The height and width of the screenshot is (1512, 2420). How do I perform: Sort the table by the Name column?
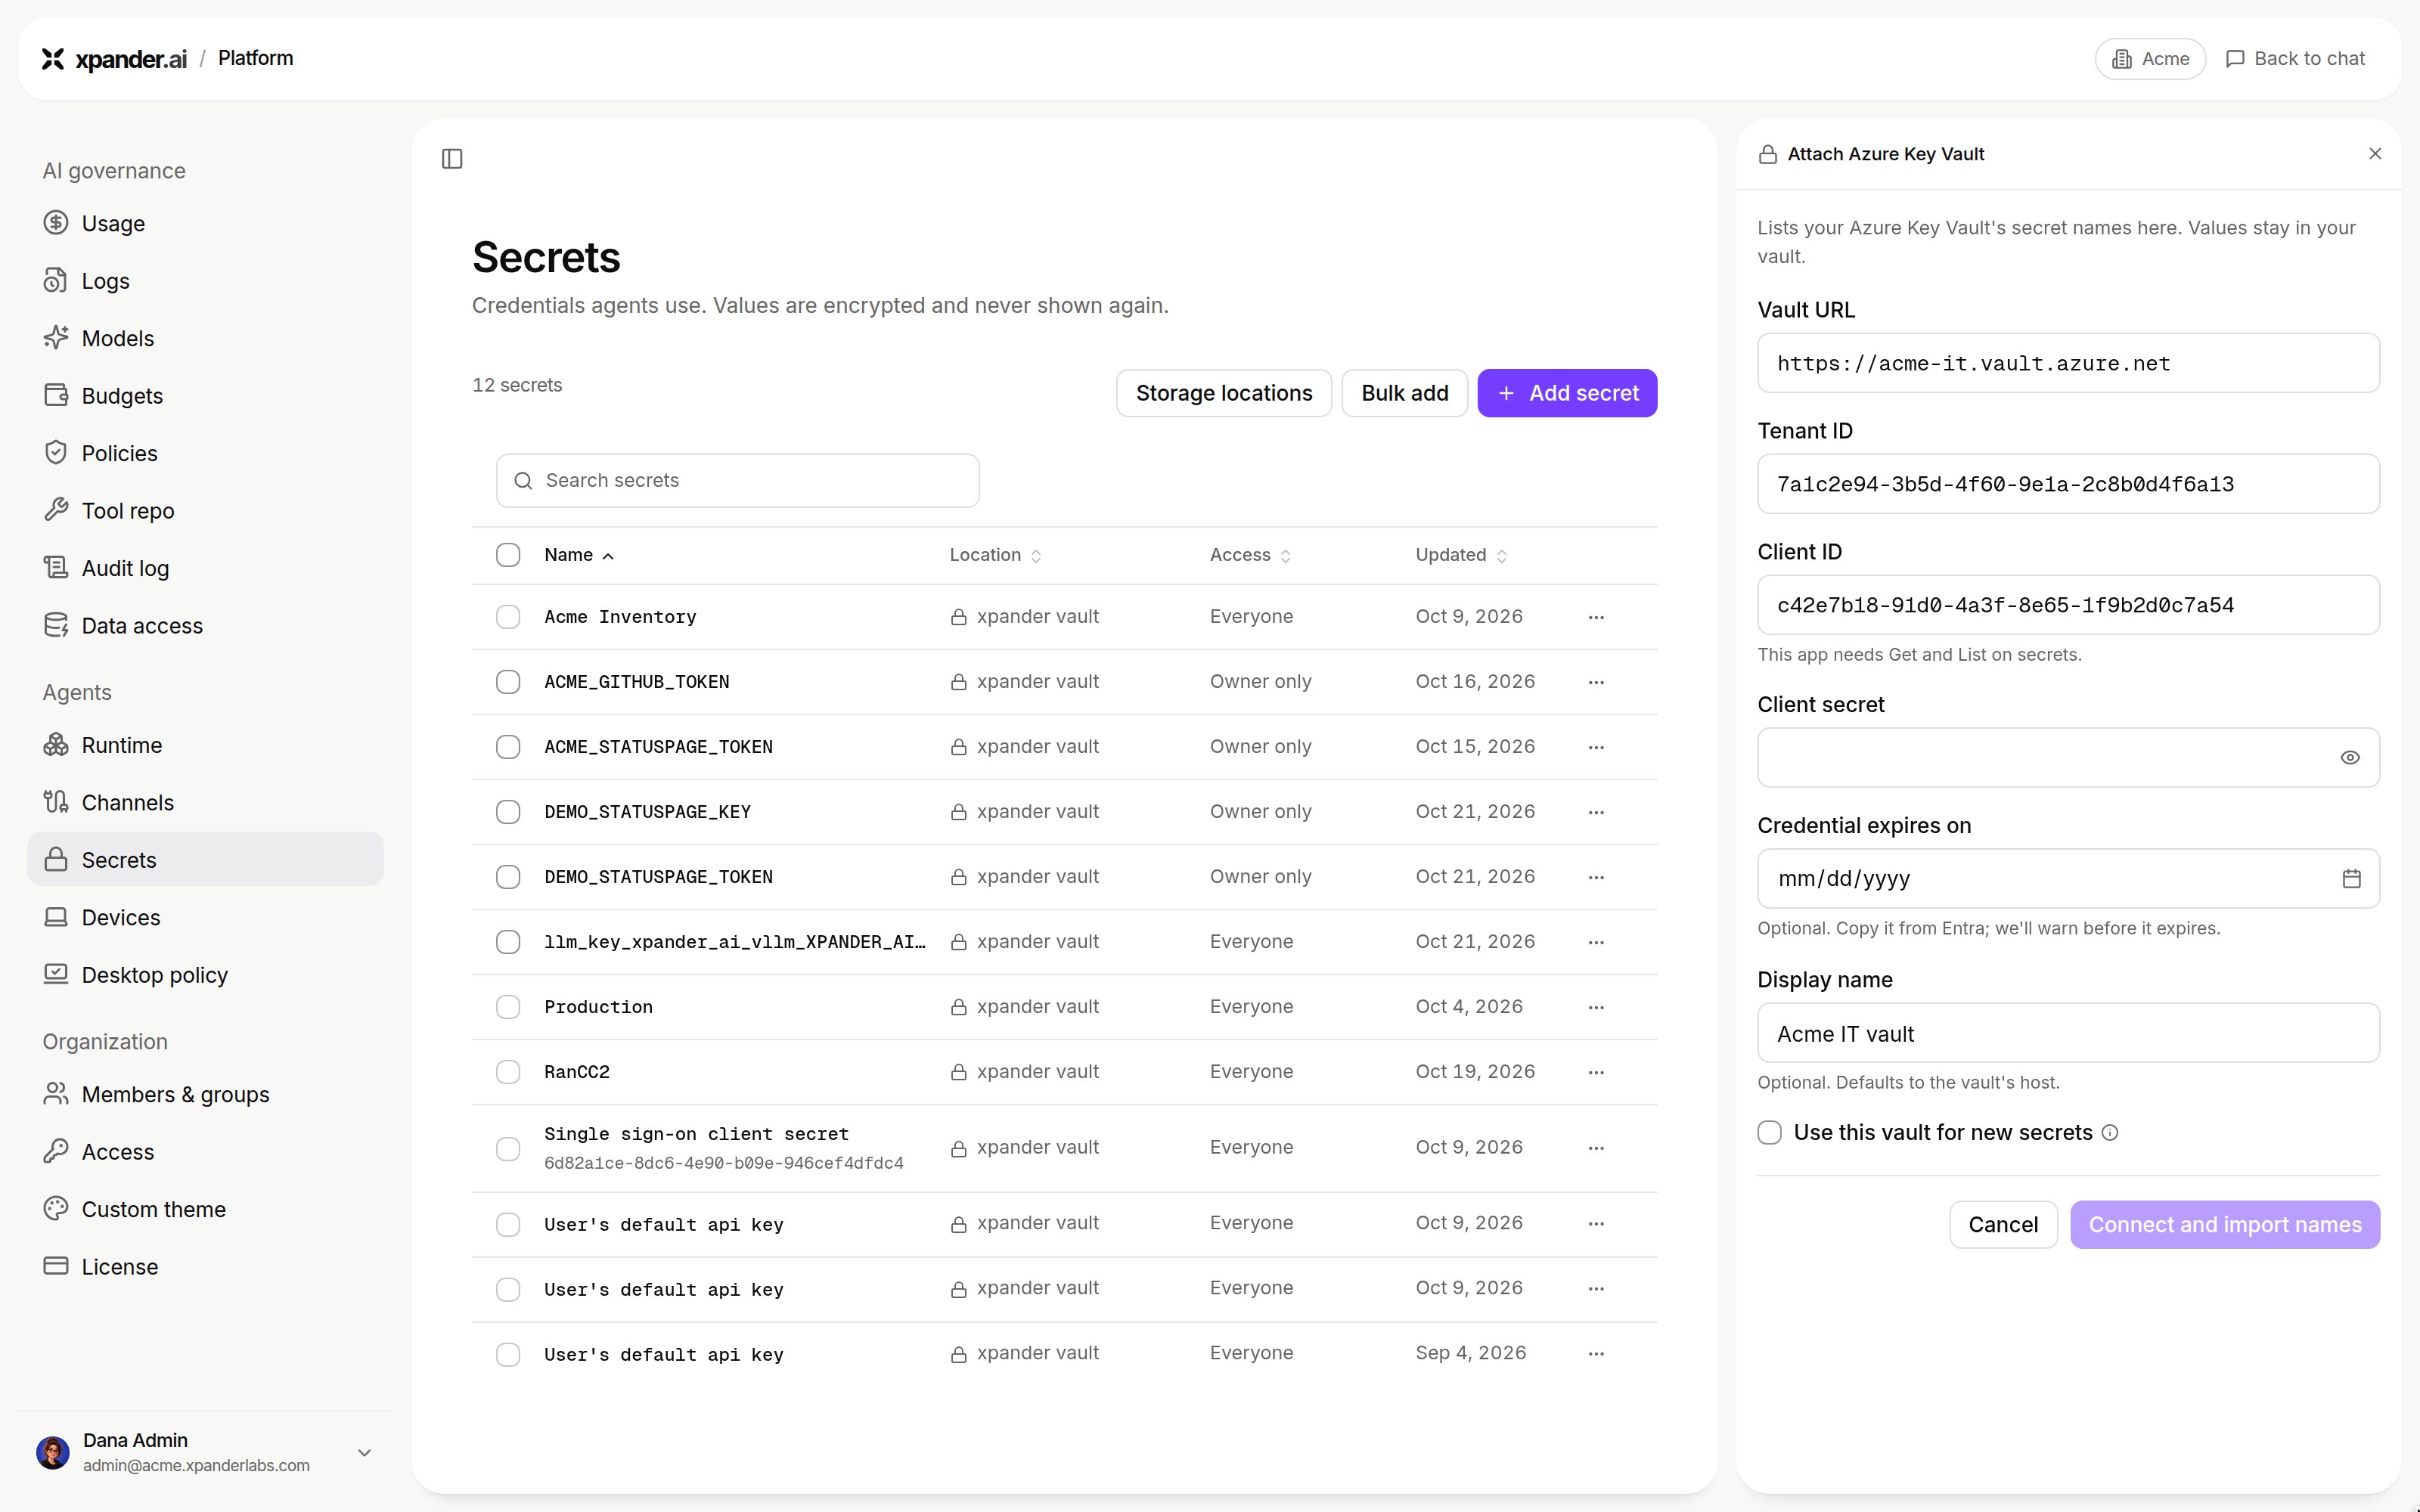tap(579, 555)
